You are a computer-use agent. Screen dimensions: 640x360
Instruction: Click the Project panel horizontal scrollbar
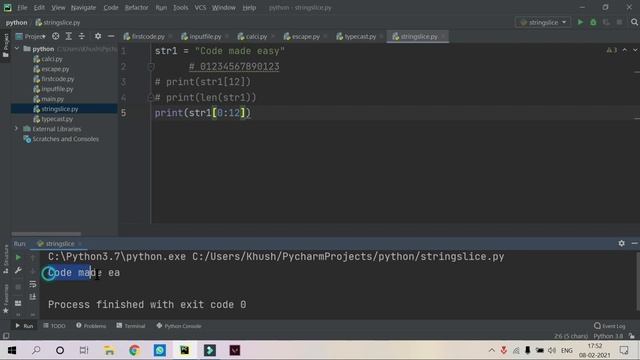(x=46, y=234)
